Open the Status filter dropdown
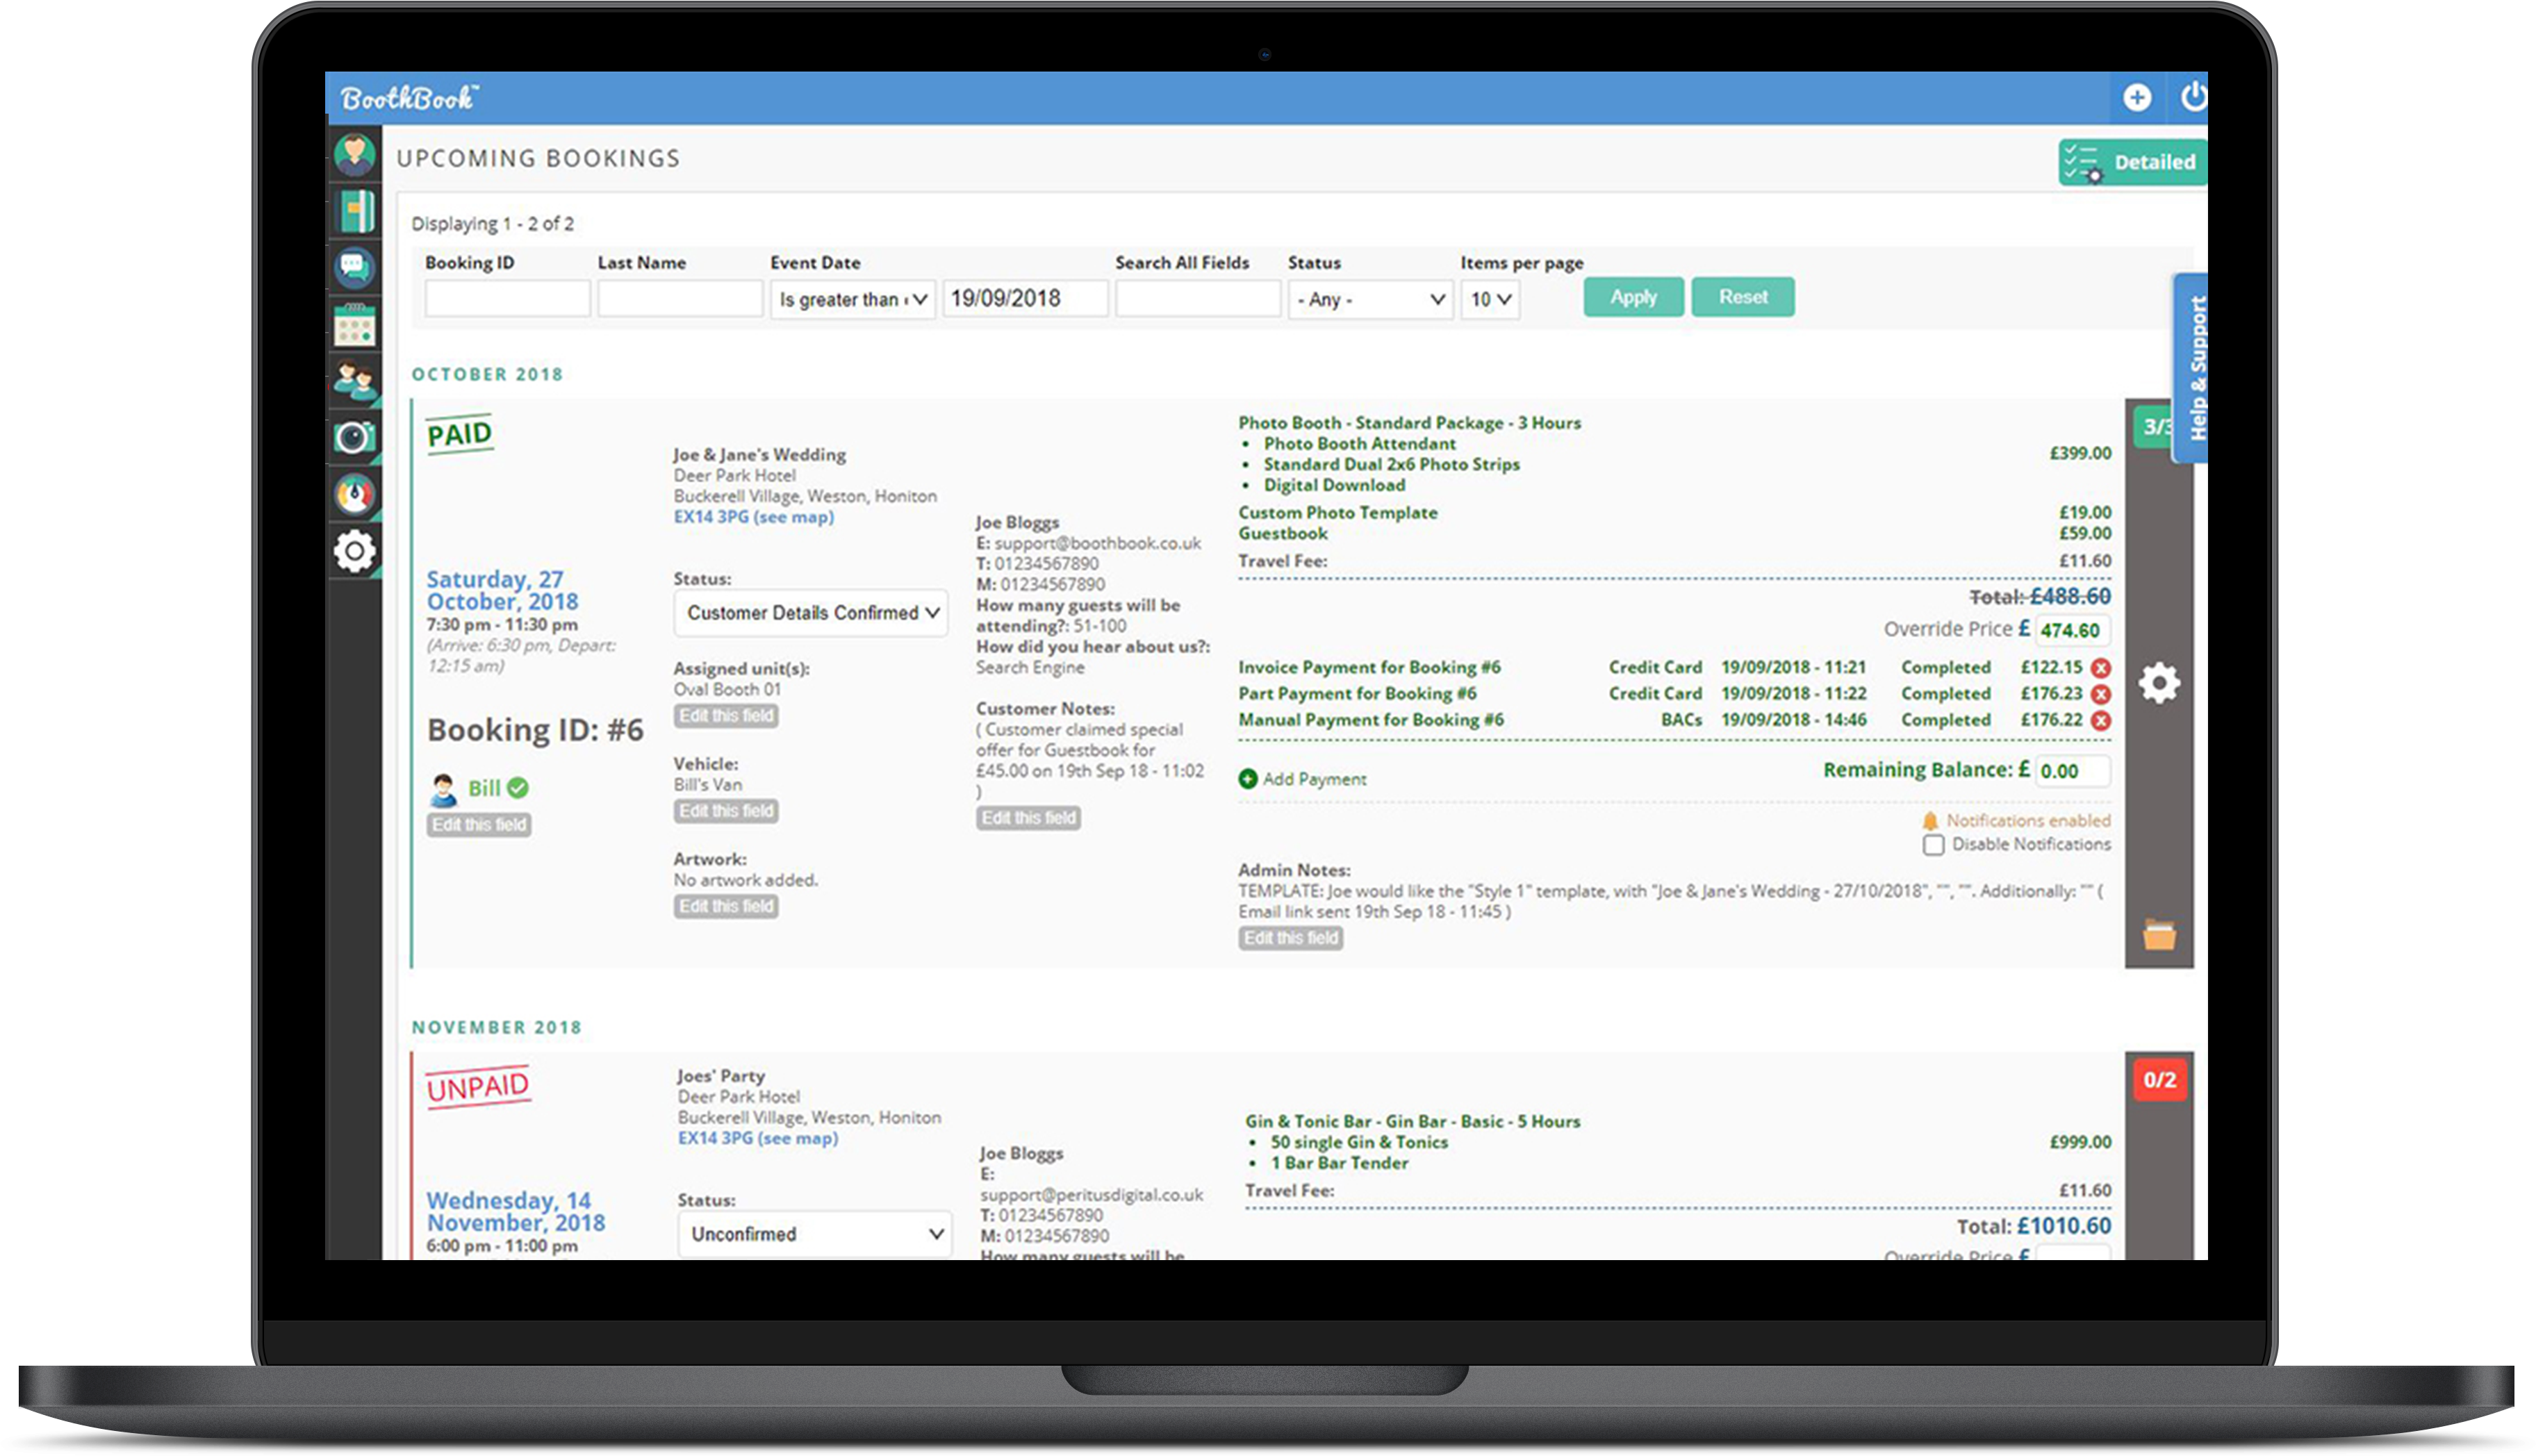This screenshot has height=1456, width=2536. coord(1369,299)
